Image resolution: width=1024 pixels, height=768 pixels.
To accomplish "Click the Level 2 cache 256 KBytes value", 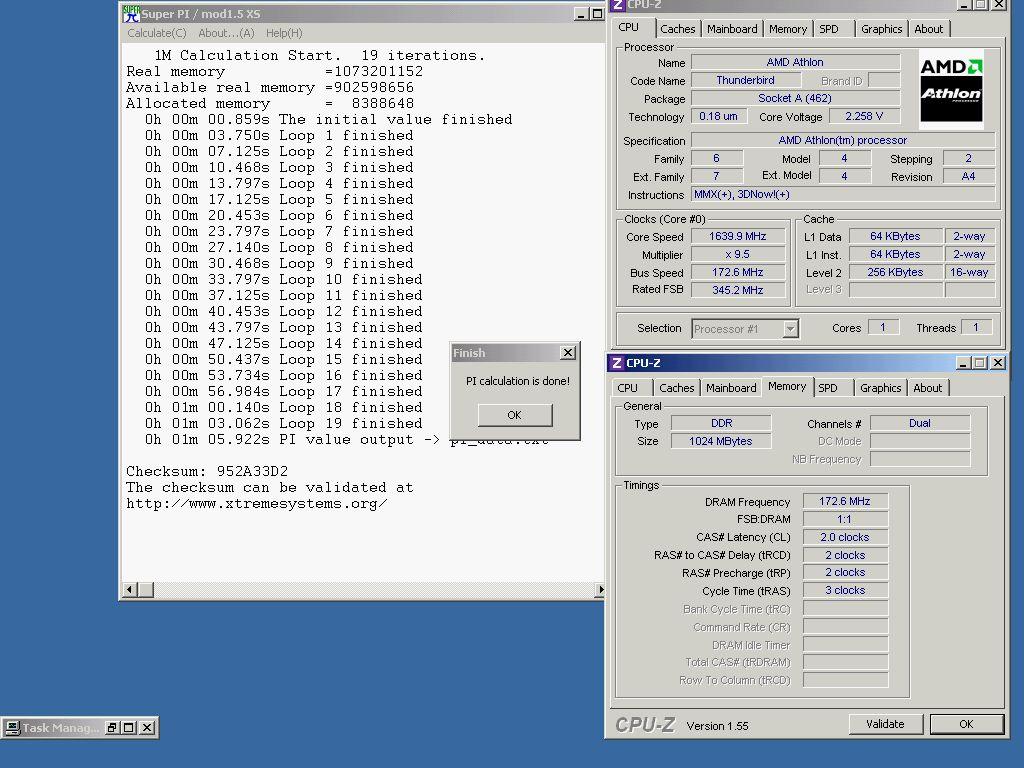I will (x=895, y=272).
